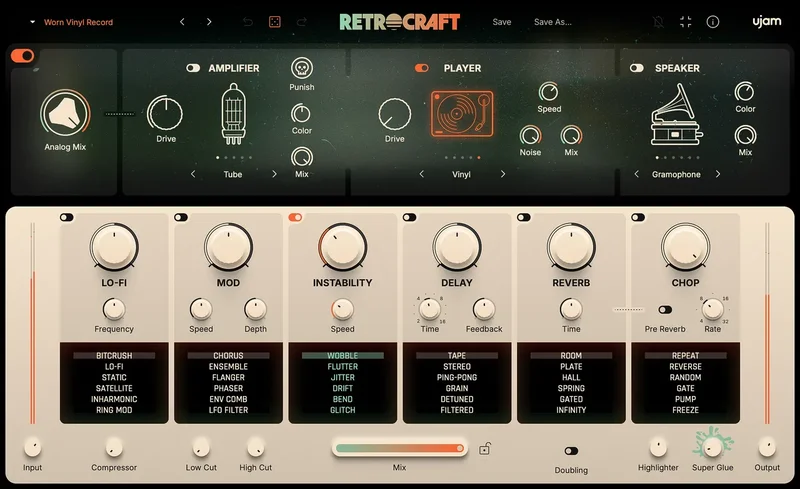Image resolution: width=800 pixels, height=489 pixels.
Task: Open the Worn Vinyl Record preset dropdown
Action: pyautogui.click(x=71, y=22)
